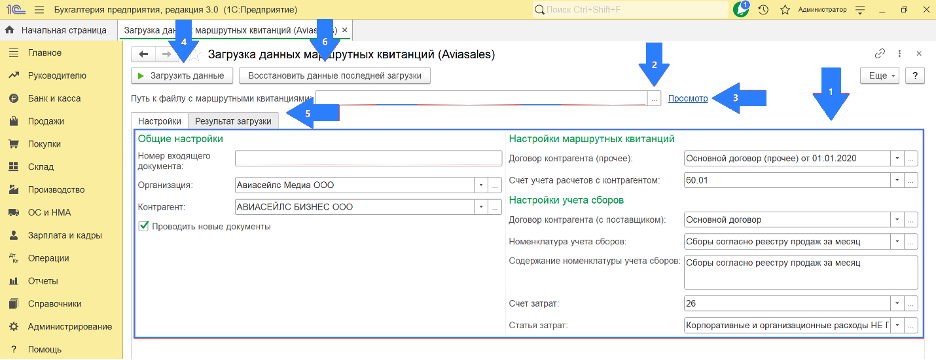Viewport: 936px width, 360px height.
Task: Expand Договор контрагента (прочее) dropdown
Action: [x=897, y=159]
